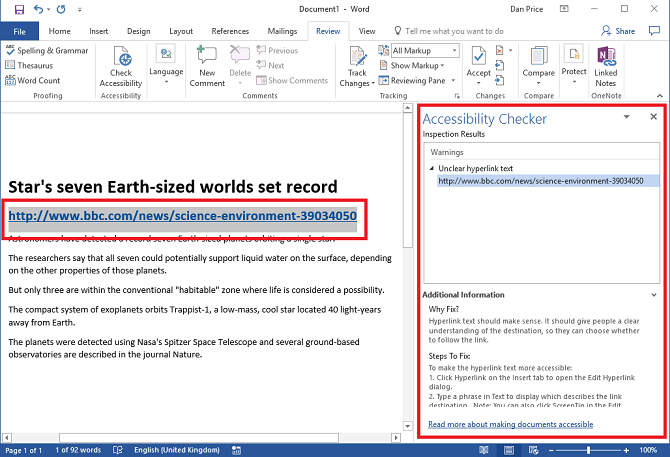
Task: Toggle Show Comments
Action: [x=292, y=80]
